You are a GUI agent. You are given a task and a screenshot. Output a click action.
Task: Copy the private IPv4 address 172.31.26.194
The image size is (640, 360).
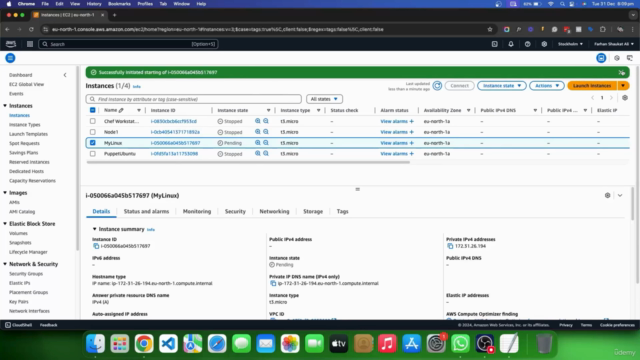pyautogui.click(x=450, y=246)
